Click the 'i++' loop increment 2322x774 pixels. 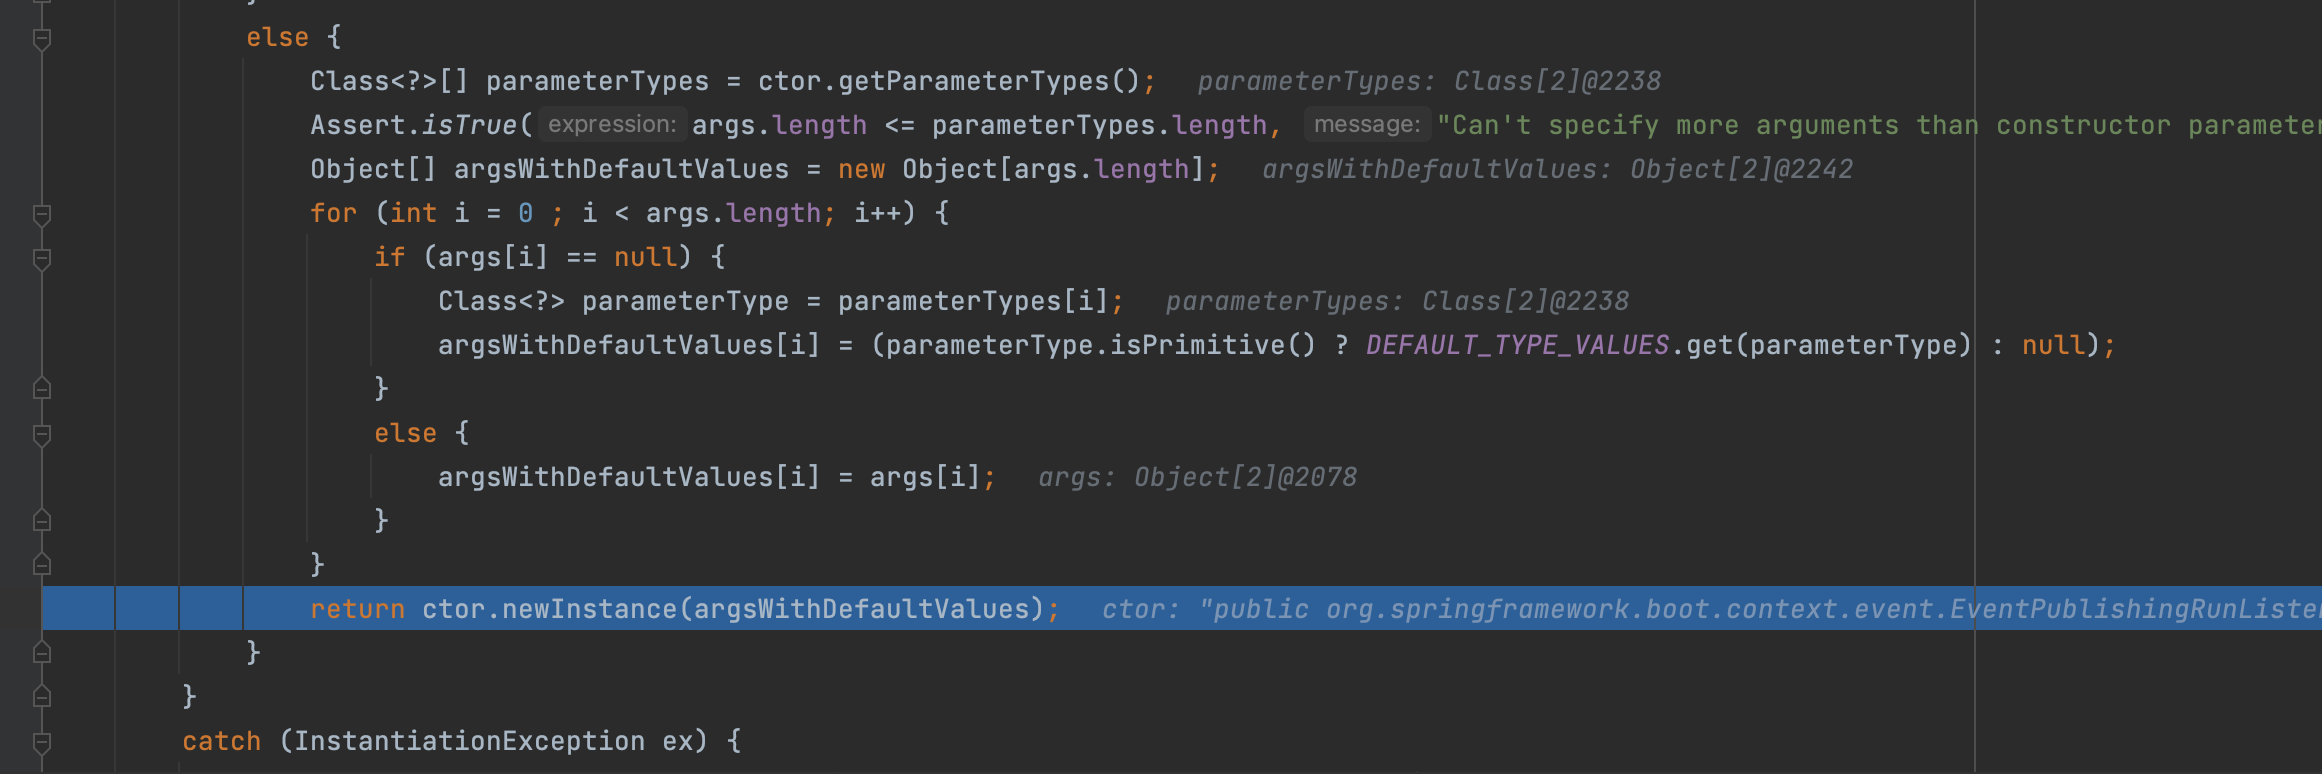tap(877, 213)
